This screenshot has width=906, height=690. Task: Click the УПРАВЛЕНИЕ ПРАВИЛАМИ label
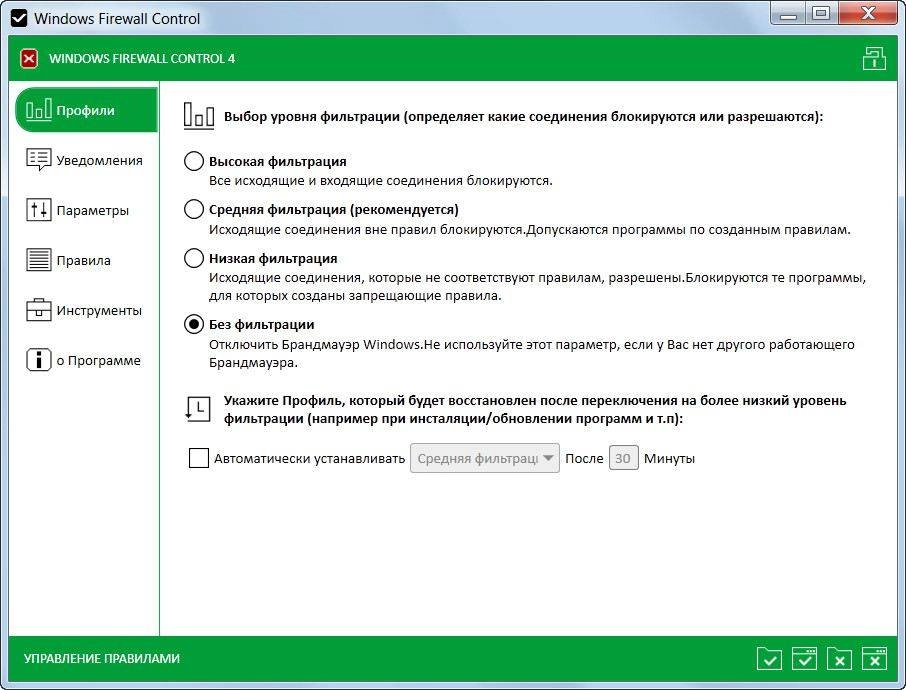102,658
